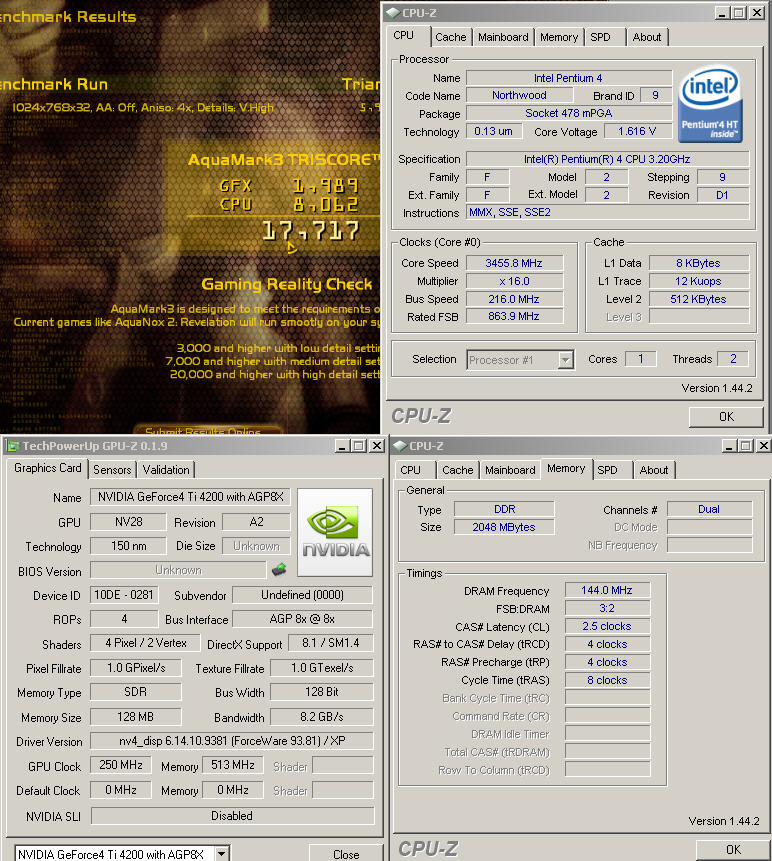Screen dimensions: 772x861
Task: Click the Driver Version field in GPU-Z
Action: (232, 741)
